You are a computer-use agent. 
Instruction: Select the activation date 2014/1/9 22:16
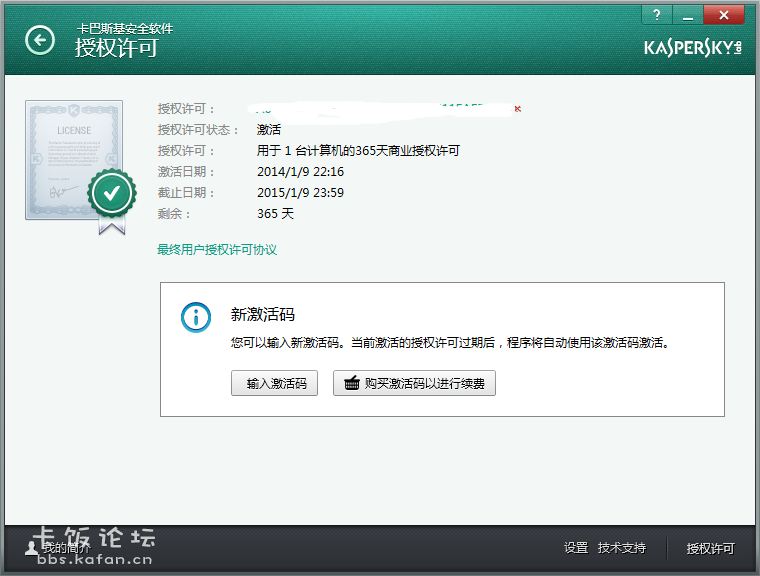click(x=301, y=172)
